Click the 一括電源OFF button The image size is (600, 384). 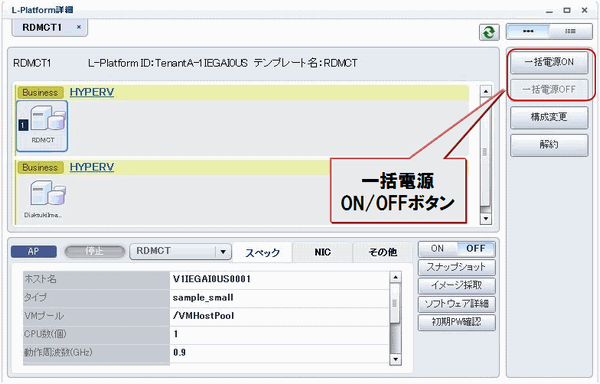click(549, 89)
